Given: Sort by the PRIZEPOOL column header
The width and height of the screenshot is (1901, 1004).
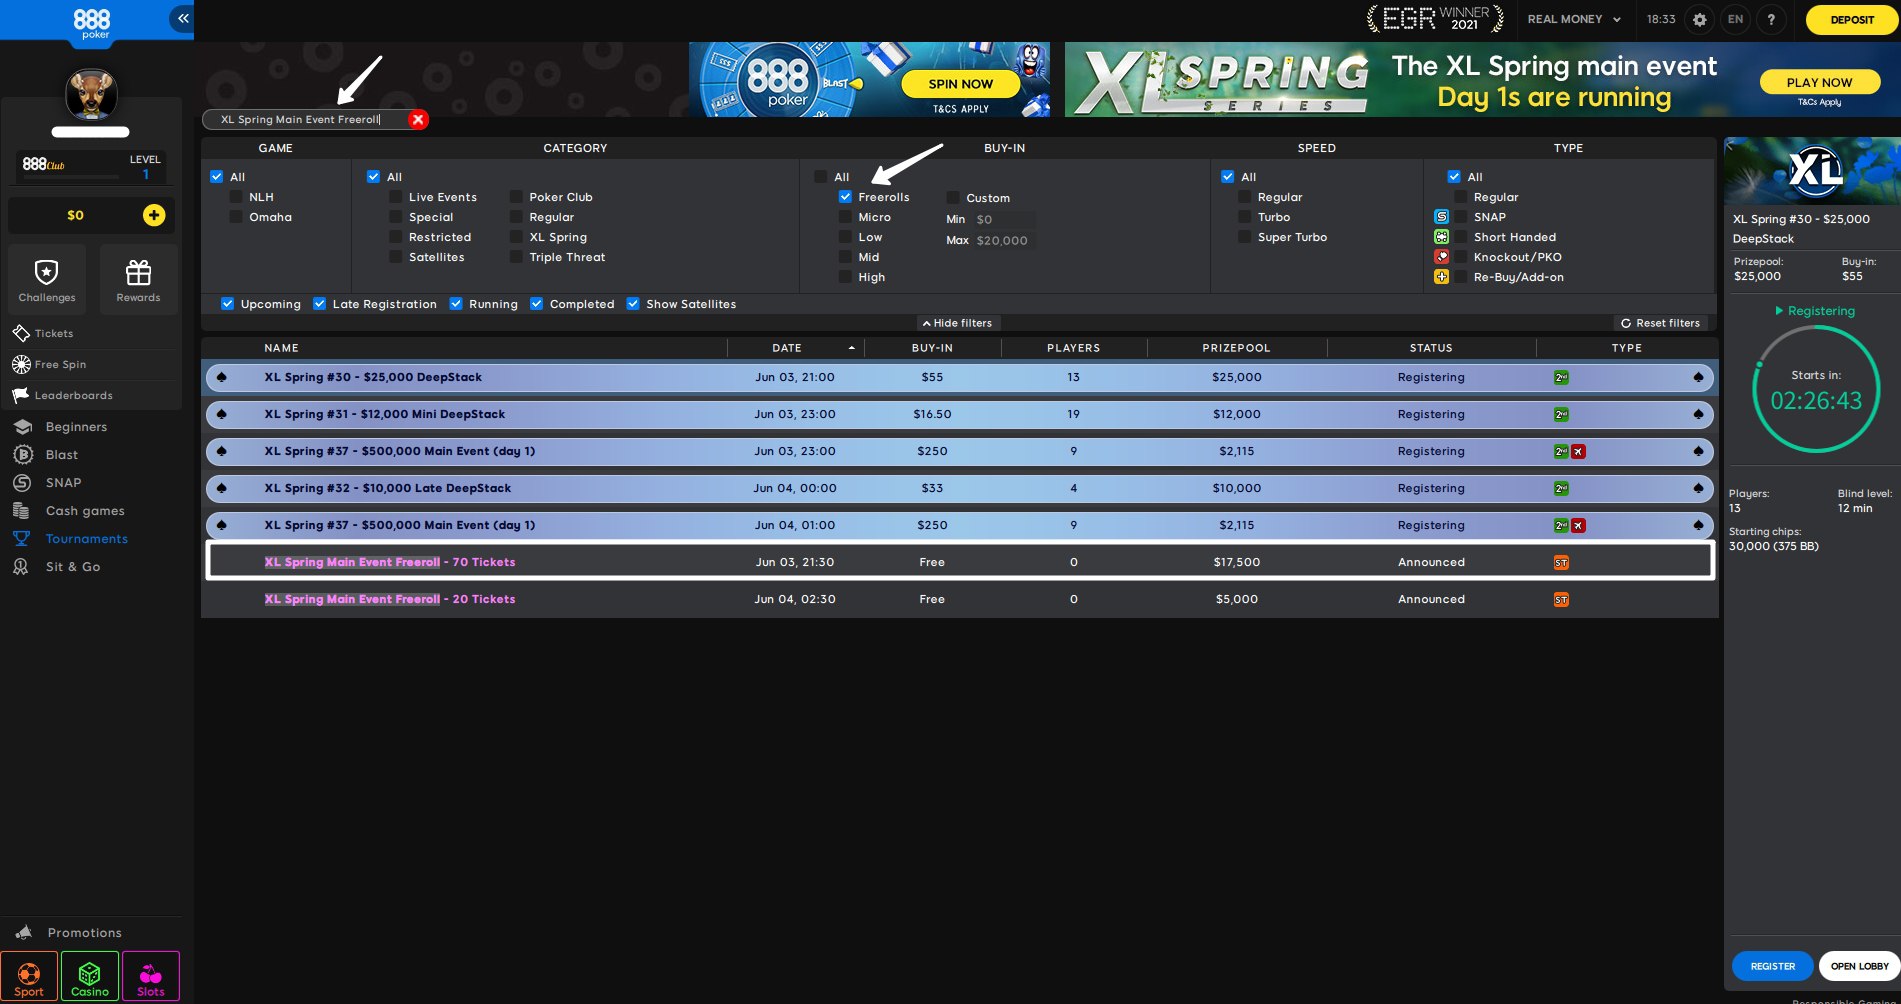Looking at the screenshot, I should pos(1236,348).
